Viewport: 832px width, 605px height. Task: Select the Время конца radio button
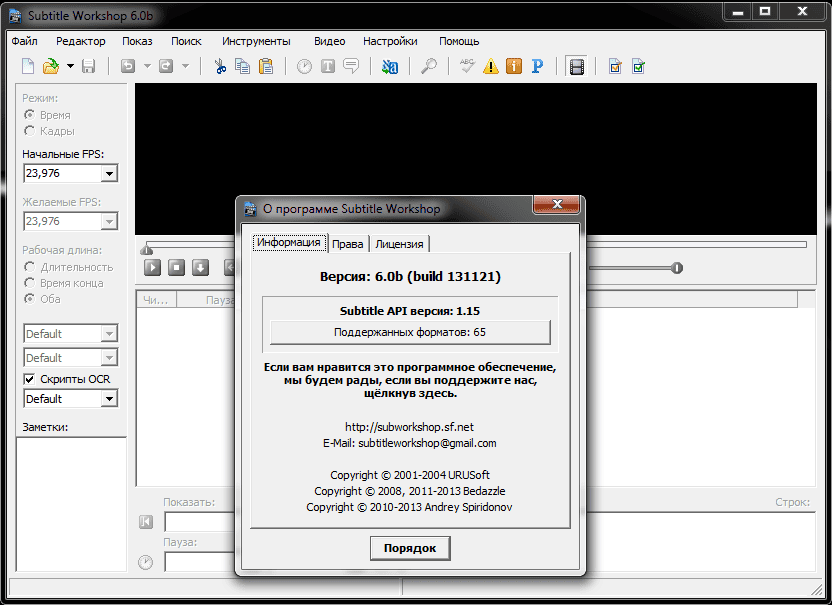(x=30, y=282)
